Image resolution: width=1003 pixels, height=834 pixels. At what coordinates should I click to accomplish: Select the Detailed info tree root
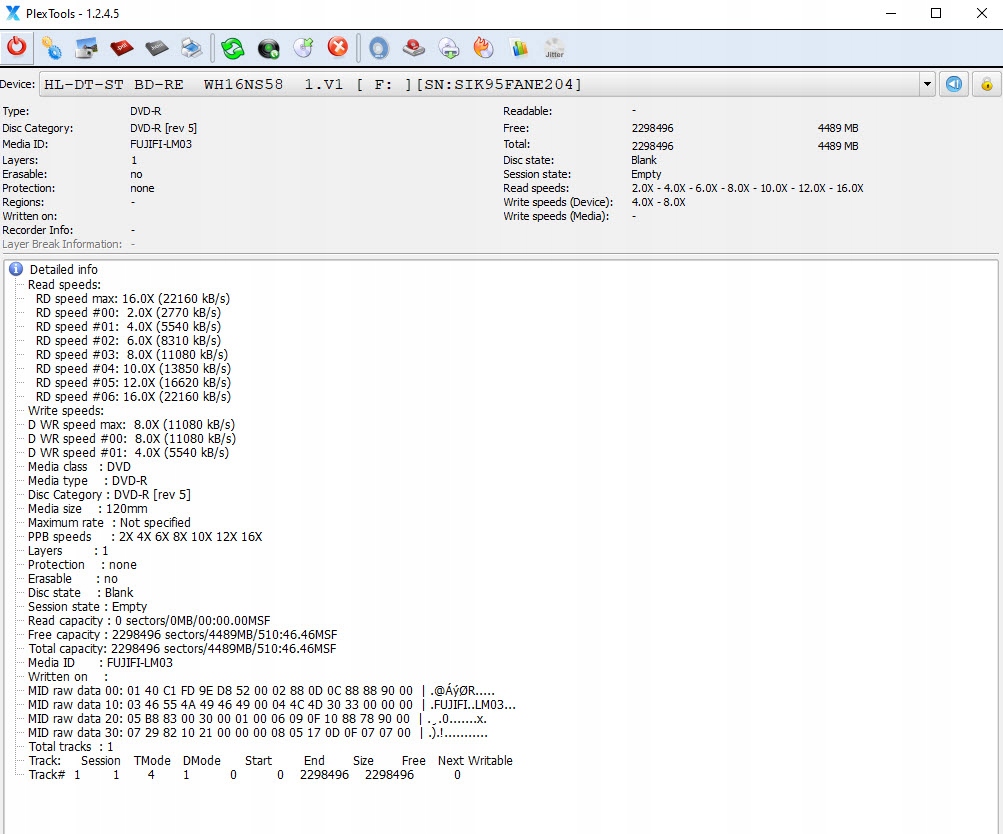click(x=63, y=270)
